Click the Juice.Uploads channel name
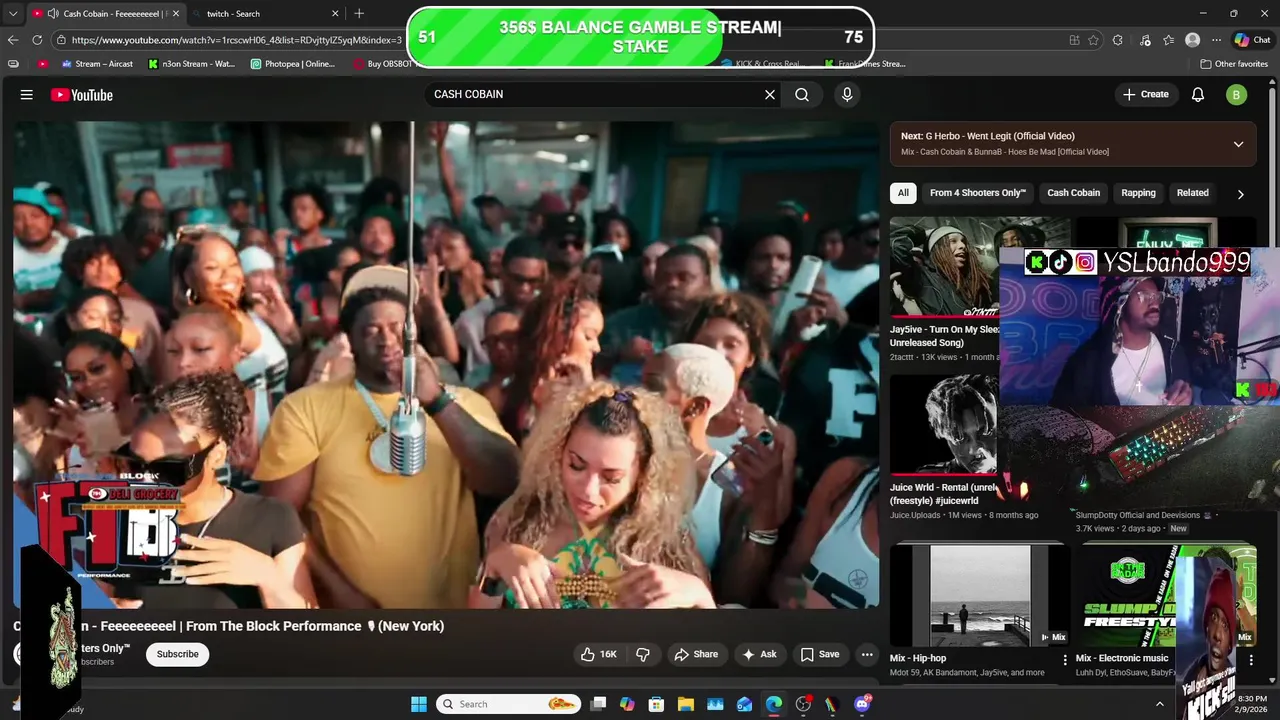 click(x=914, y=515)
